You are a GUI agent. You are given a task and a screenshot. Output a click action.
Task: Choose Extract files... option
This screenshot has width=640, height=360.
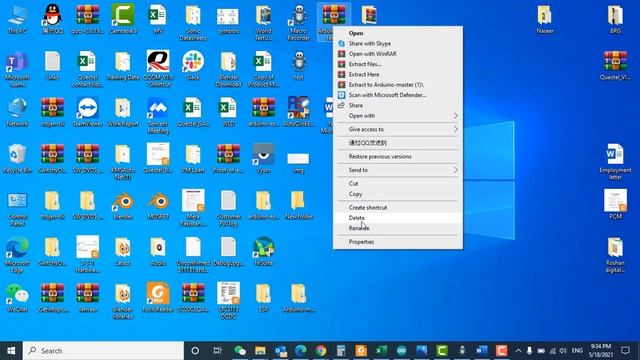pos(398,64)
